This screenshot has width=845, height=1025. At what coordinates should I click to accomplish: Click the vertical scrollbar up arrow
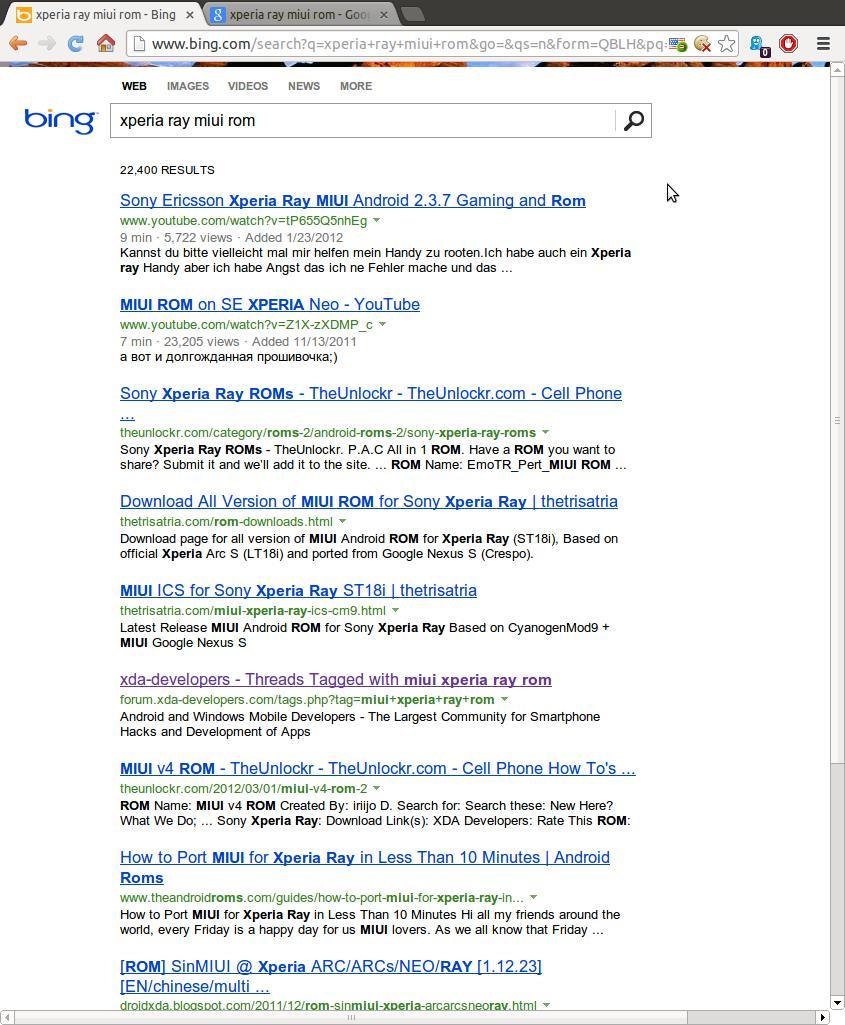pyautogui.click(x=837, y=69)
